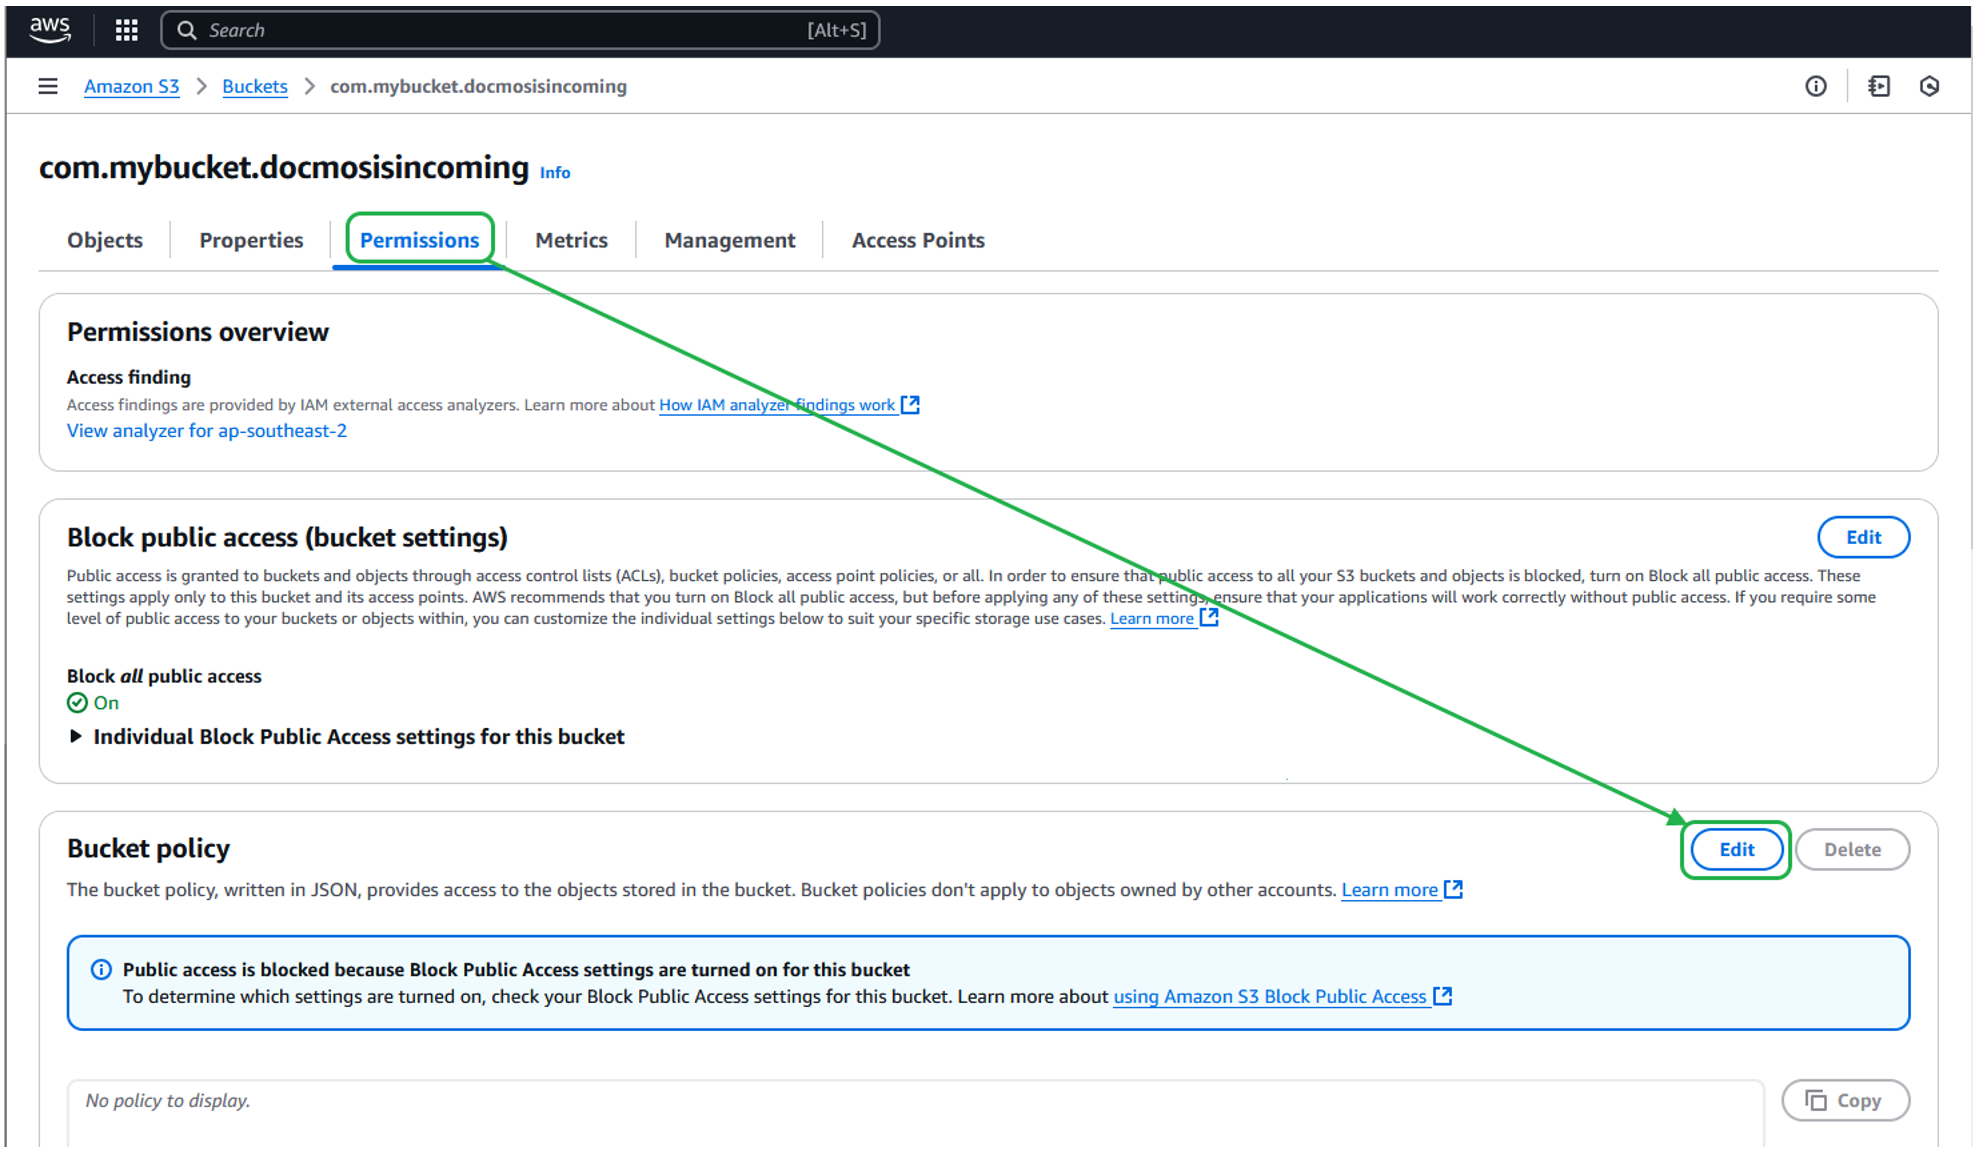Click the info panel icon near top right
The height and width of the screenshot is (1150, 1973).
(1816, 86)
